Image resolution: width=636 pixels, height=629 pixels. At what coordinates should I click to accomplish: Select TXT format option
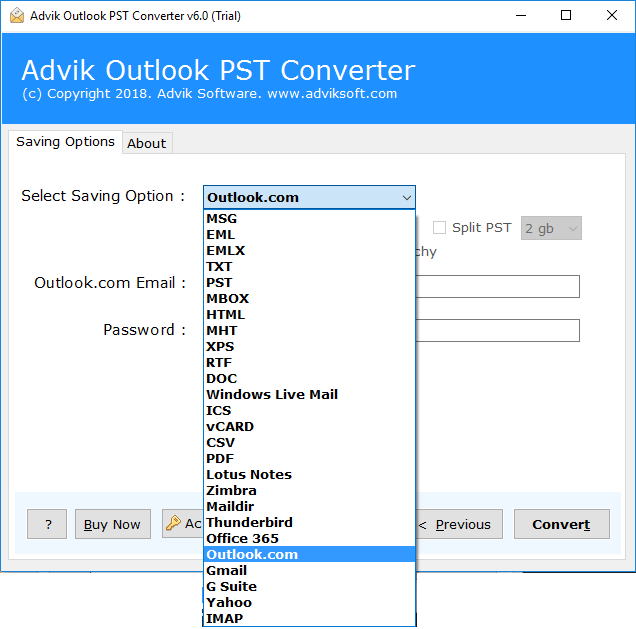[x=309, y=267]
